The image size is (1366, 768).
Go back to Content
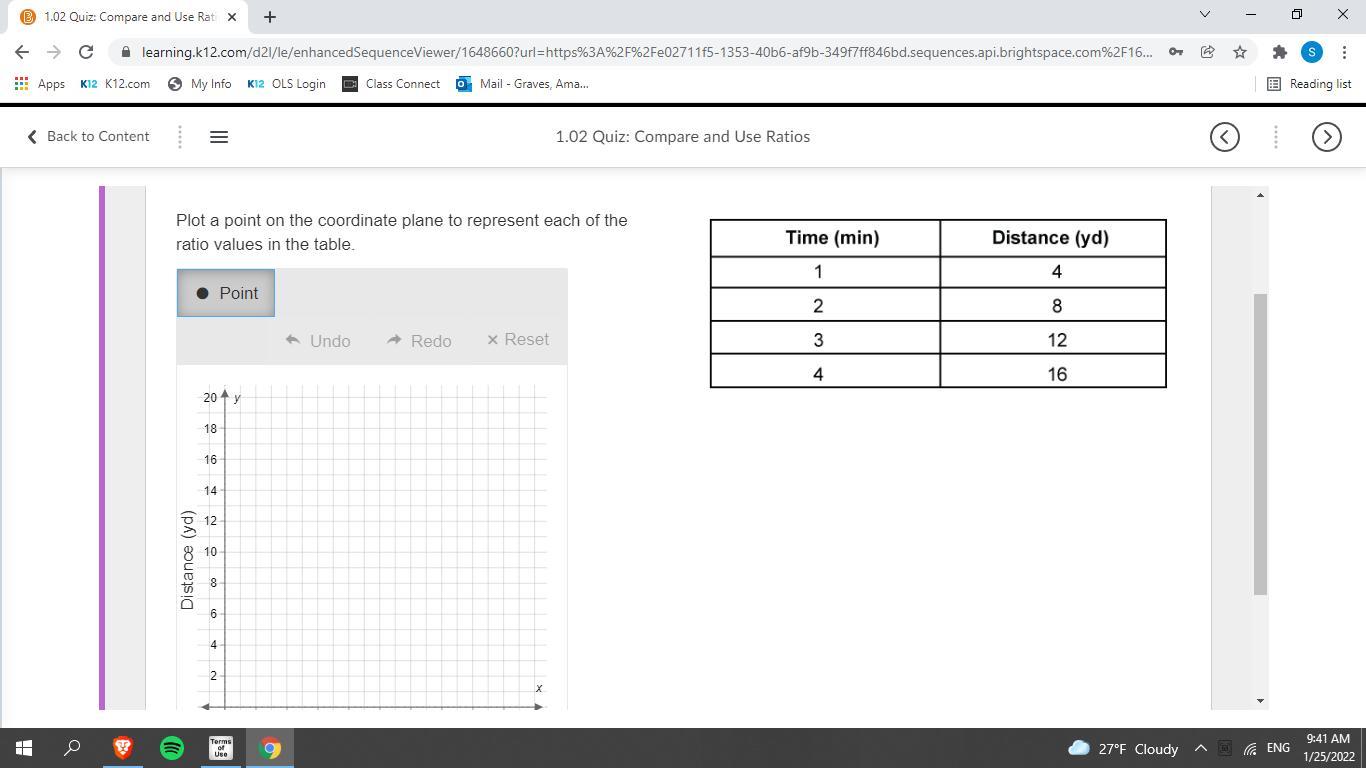[88, 136]
